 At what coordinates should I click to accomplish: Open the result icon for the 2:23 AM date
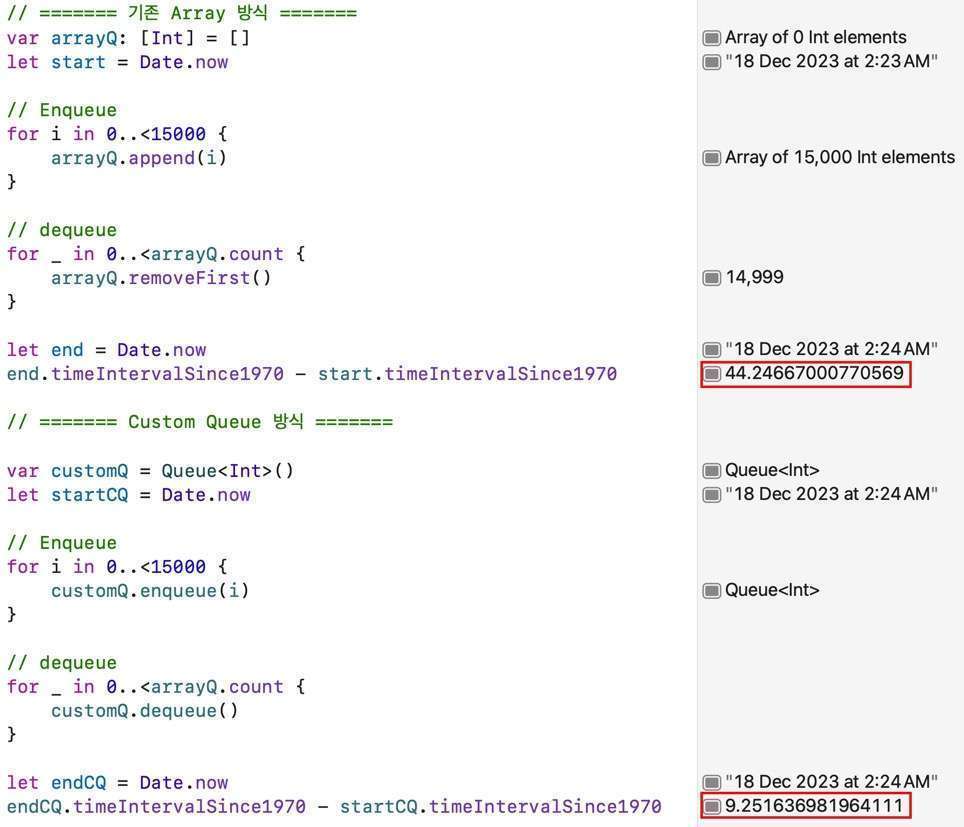click(712, 62)
